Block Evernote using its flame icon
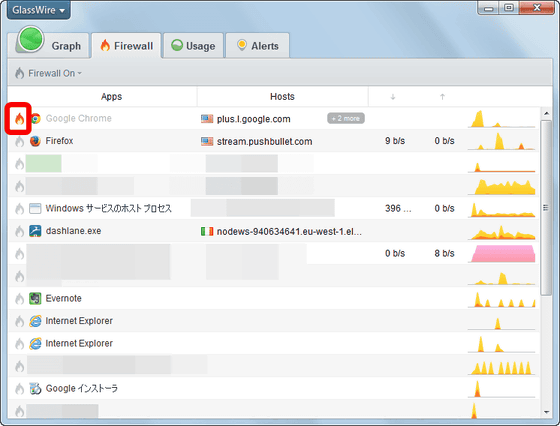560x426 pixels. pos(19,299)
